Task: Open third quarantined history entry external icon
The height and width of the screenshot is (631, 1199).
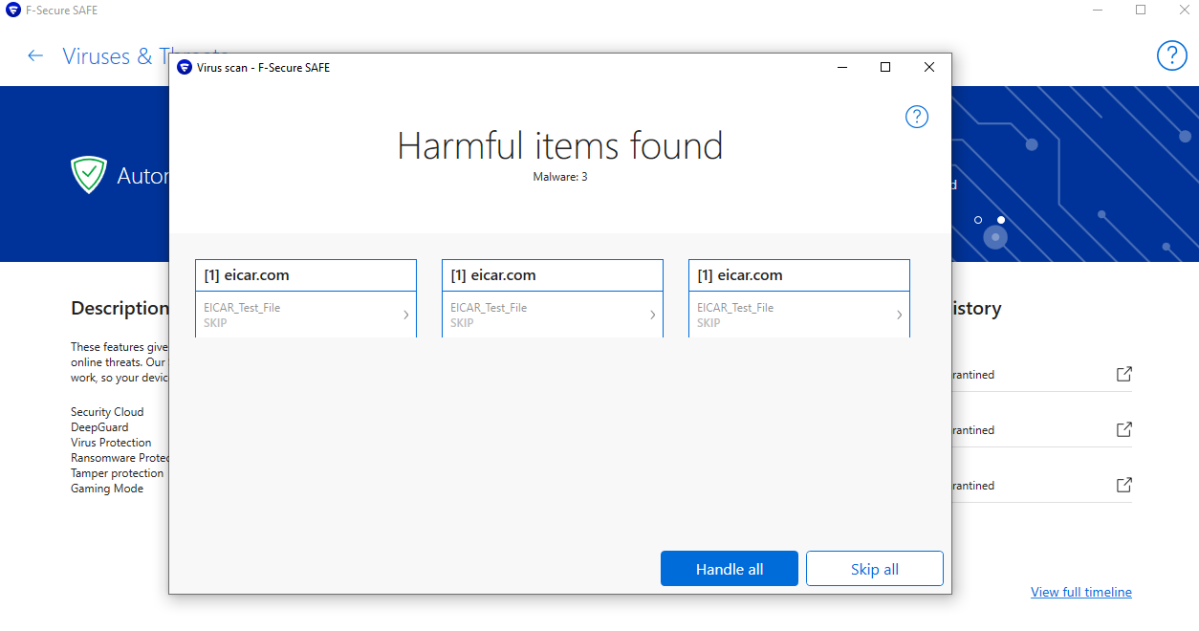Action: tap(1123, 485)
